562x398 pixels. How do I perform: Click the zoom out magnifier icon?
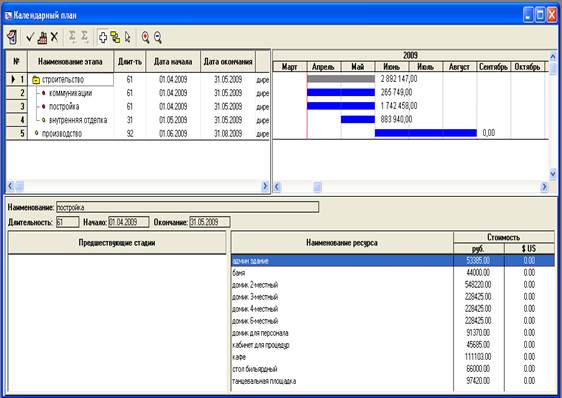(x=158, y=37)
